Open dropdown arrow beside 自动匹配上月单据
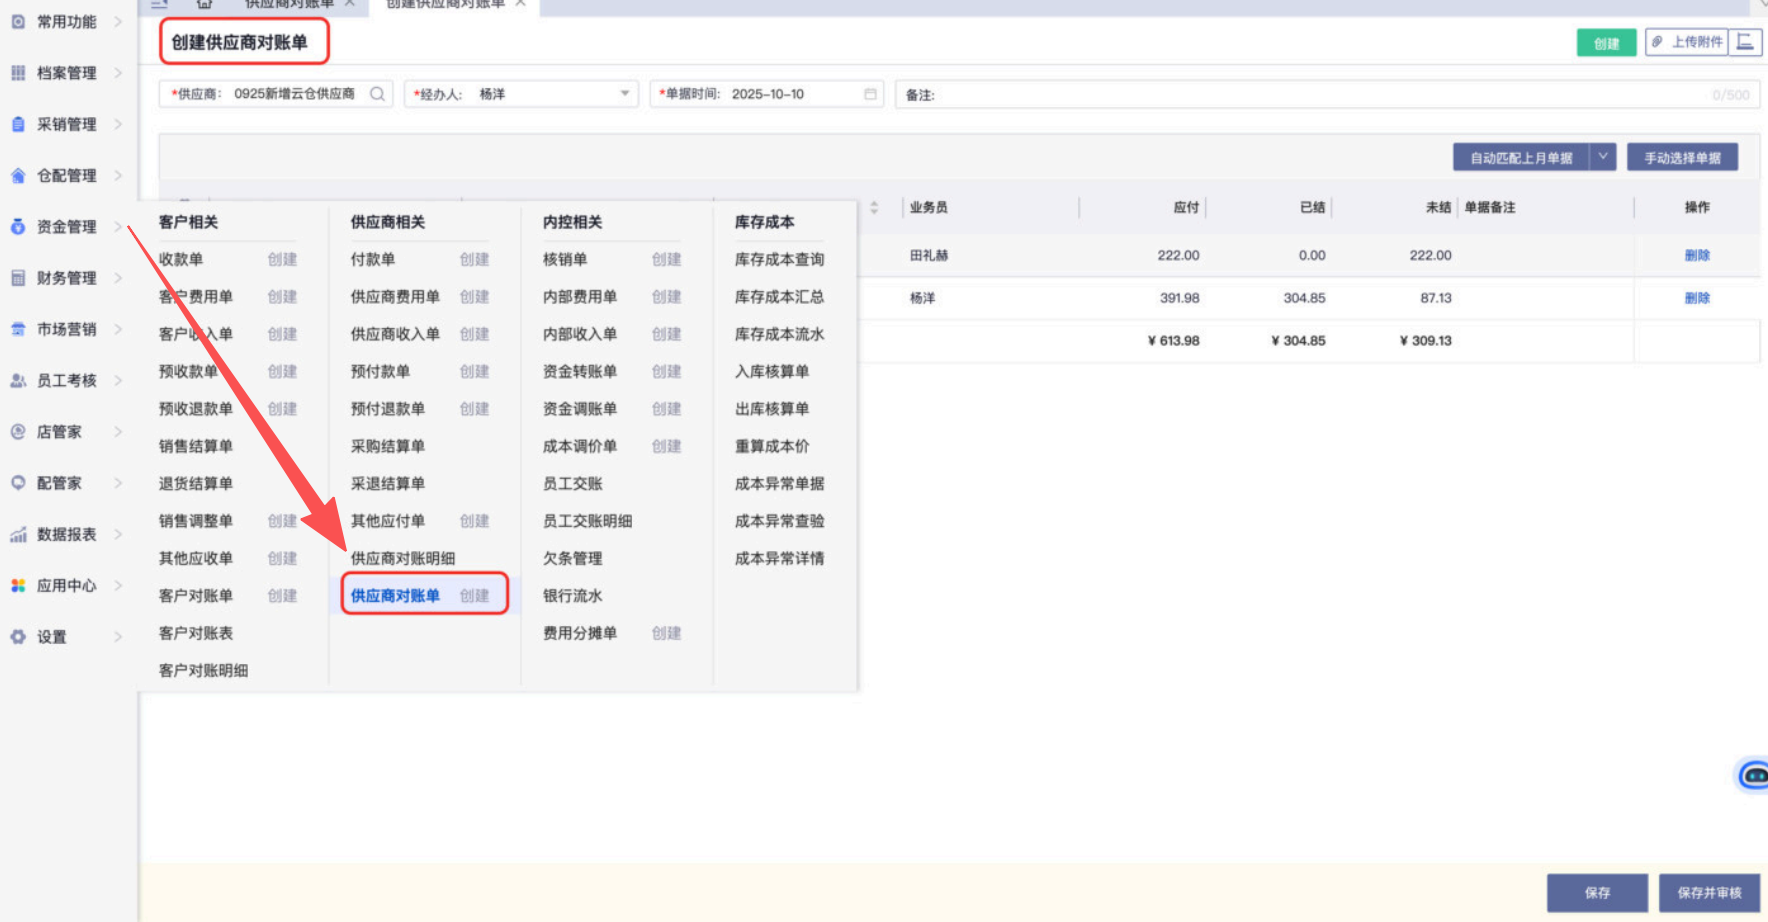The image size is (1768, 922). (x=1603, y=157)
